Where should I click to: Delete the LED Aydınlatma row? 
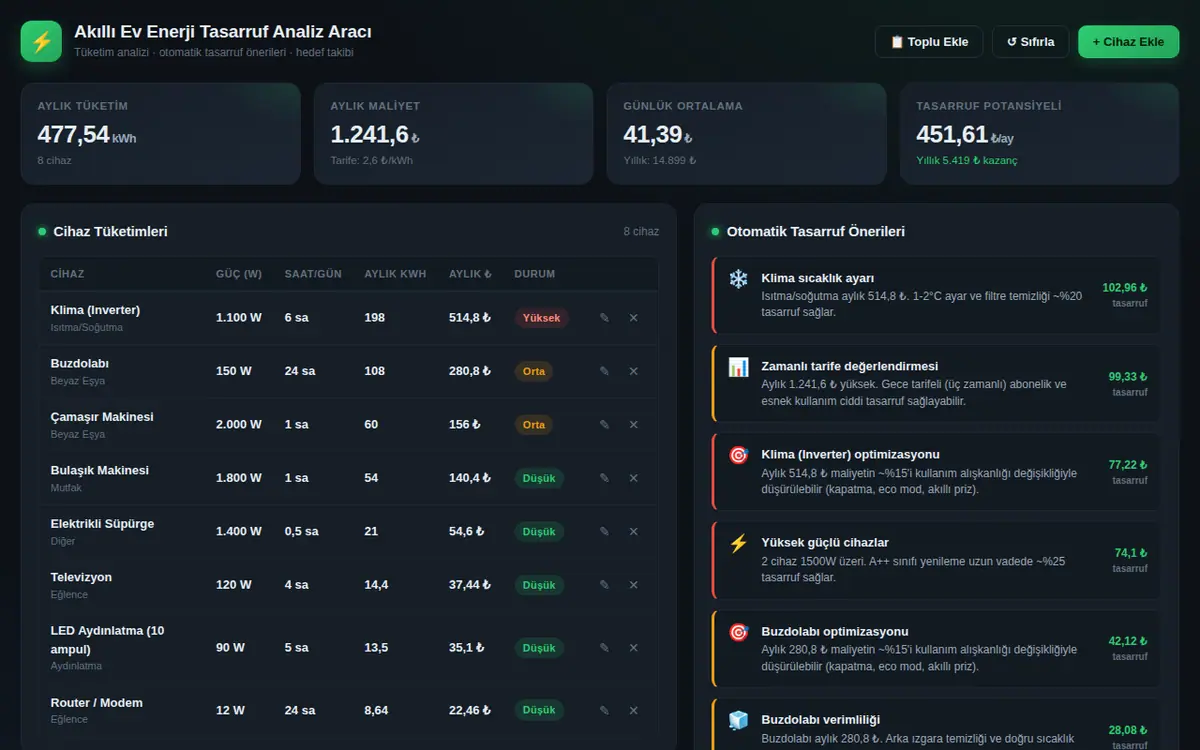click(x=633, y=648)
